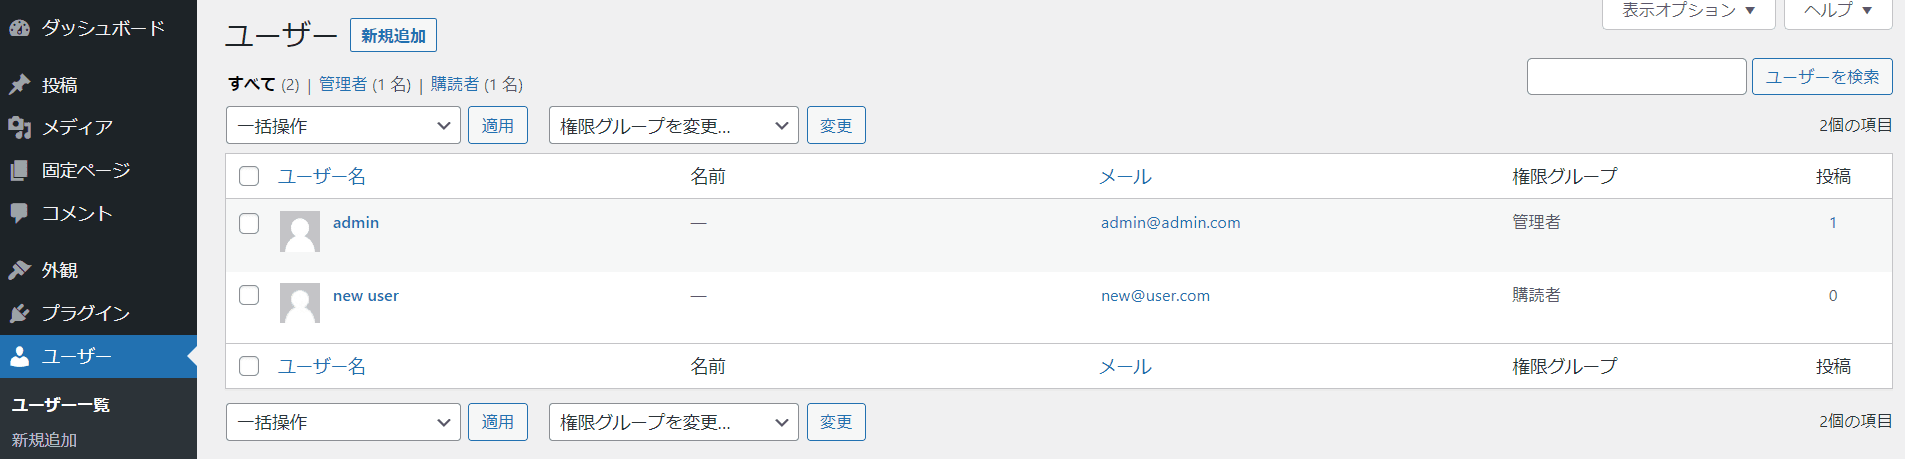This screenshot has width=1905, height=459.
Task: Open the top 権限グループを変更 dropdown
Action: pos(673,126)
